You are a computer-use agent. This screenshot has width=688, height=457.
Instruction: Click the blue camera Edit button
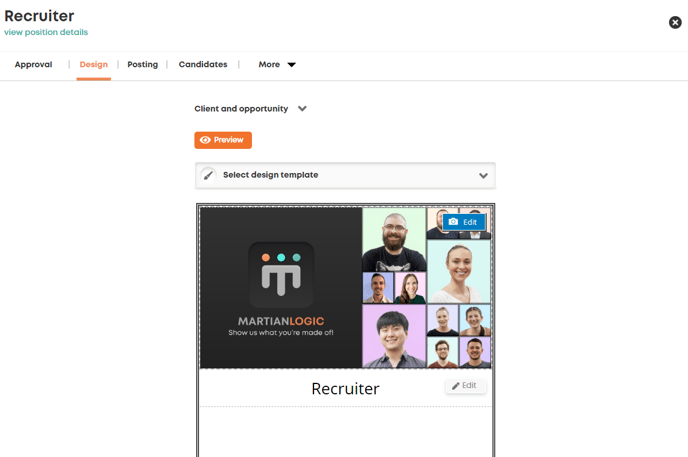(464, 222)
